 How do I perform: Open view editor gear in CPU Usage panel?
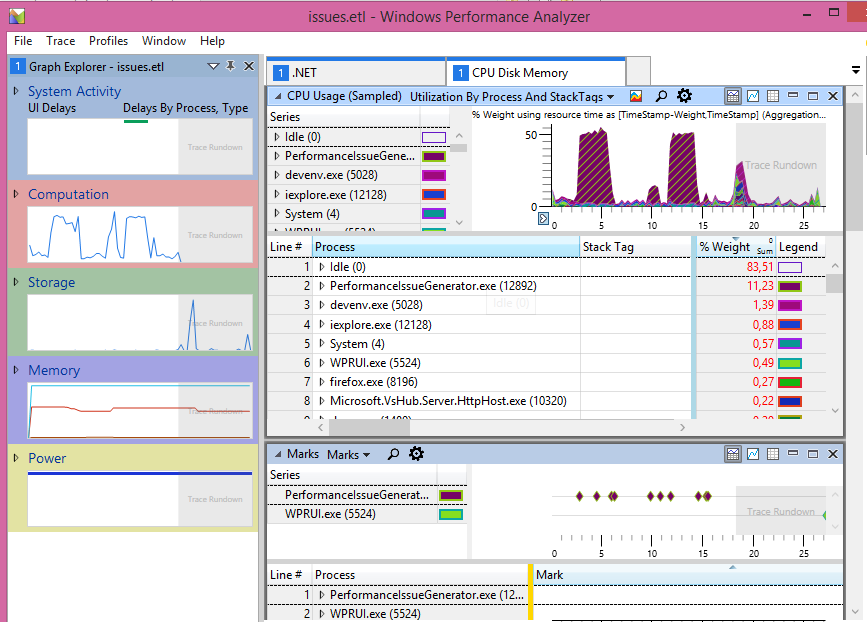click(685, 96)
